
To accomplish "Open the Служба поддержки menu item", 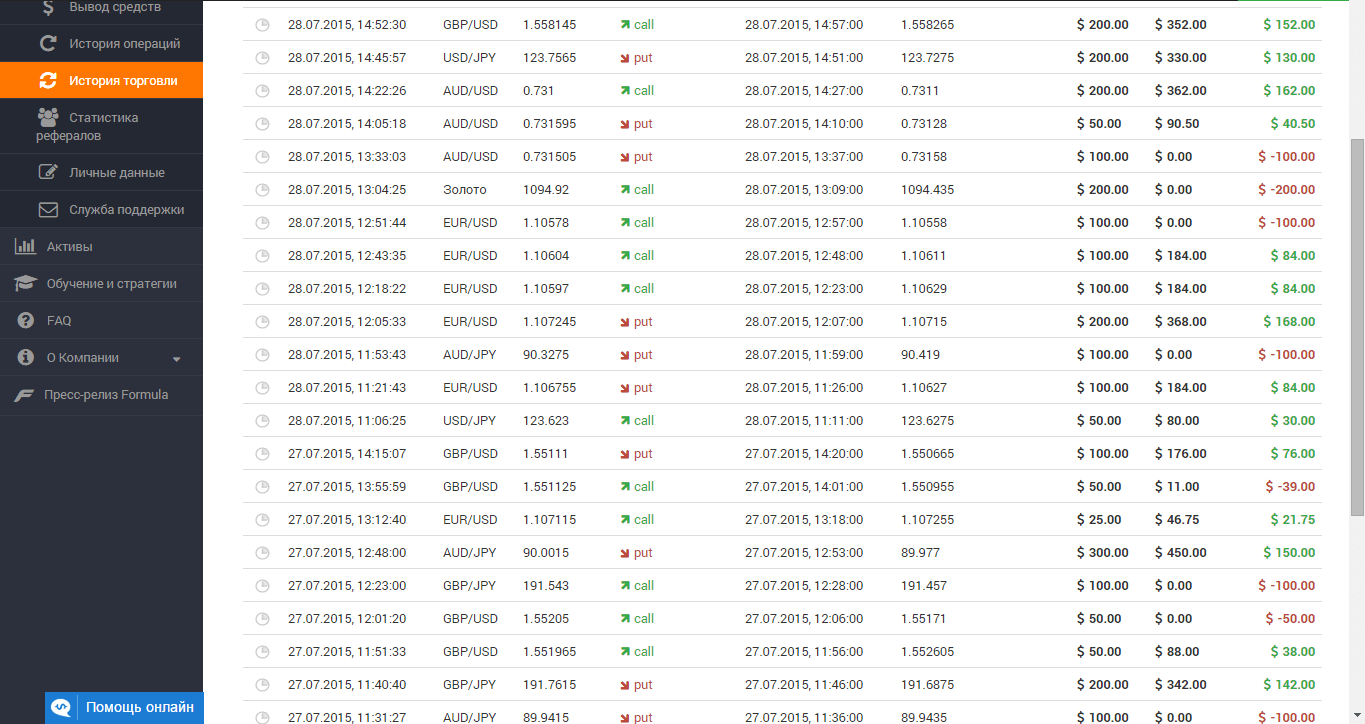I will pyautogui.click(x=126, y=210).
